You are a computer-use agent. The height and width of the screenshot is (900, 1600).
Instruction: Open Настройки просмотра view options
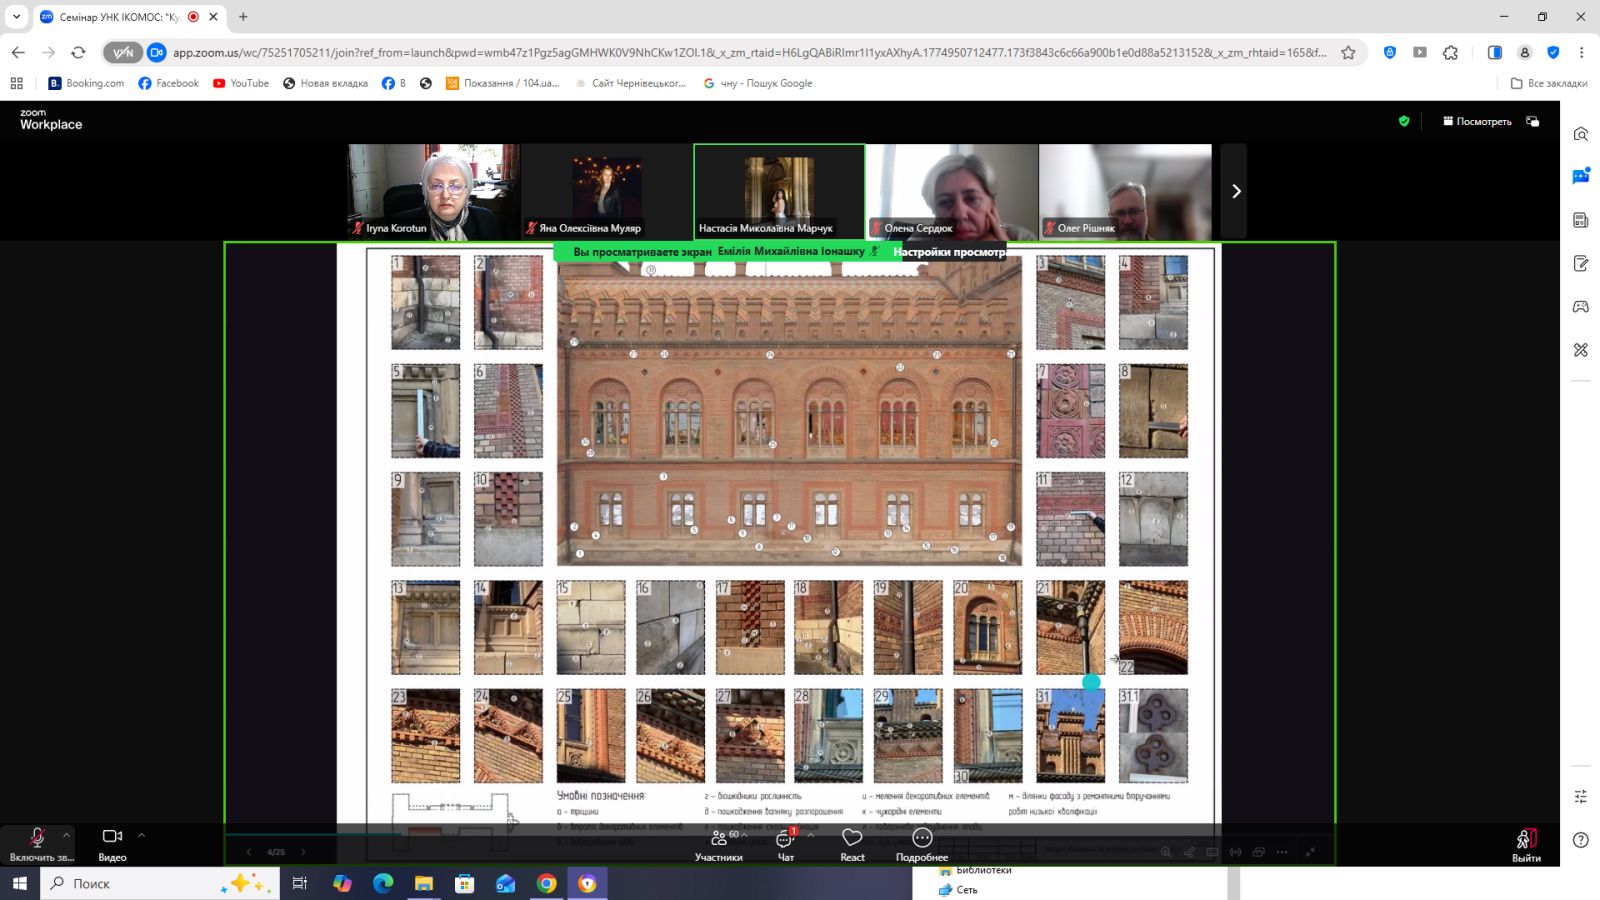(x=948, y=252)
